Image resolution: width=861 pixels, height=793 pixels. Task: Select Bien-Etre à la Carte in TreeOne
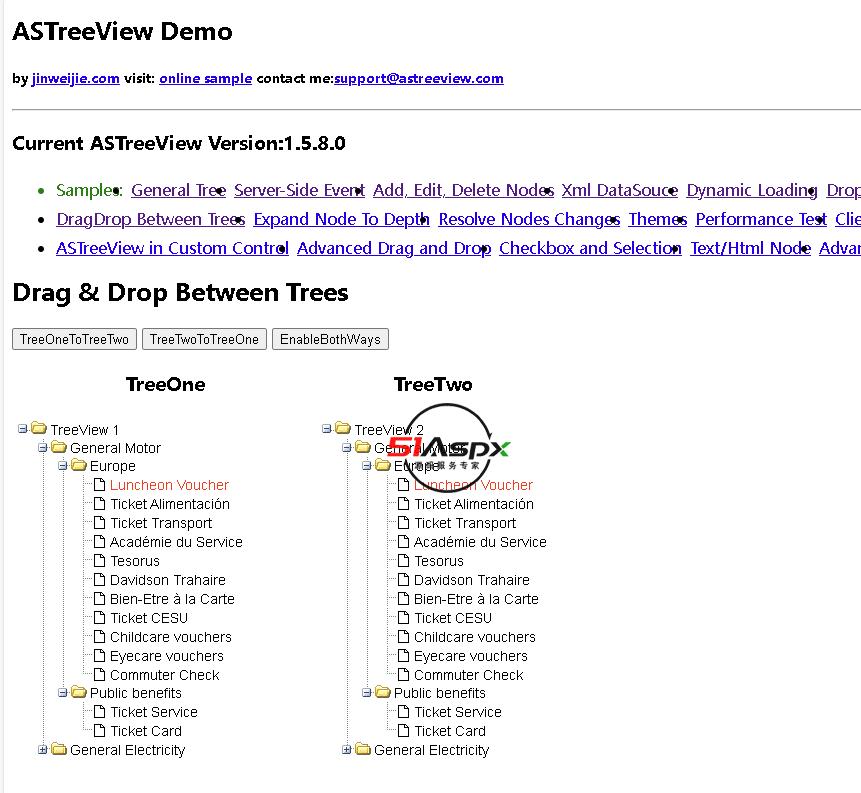[x=172, y=599]
